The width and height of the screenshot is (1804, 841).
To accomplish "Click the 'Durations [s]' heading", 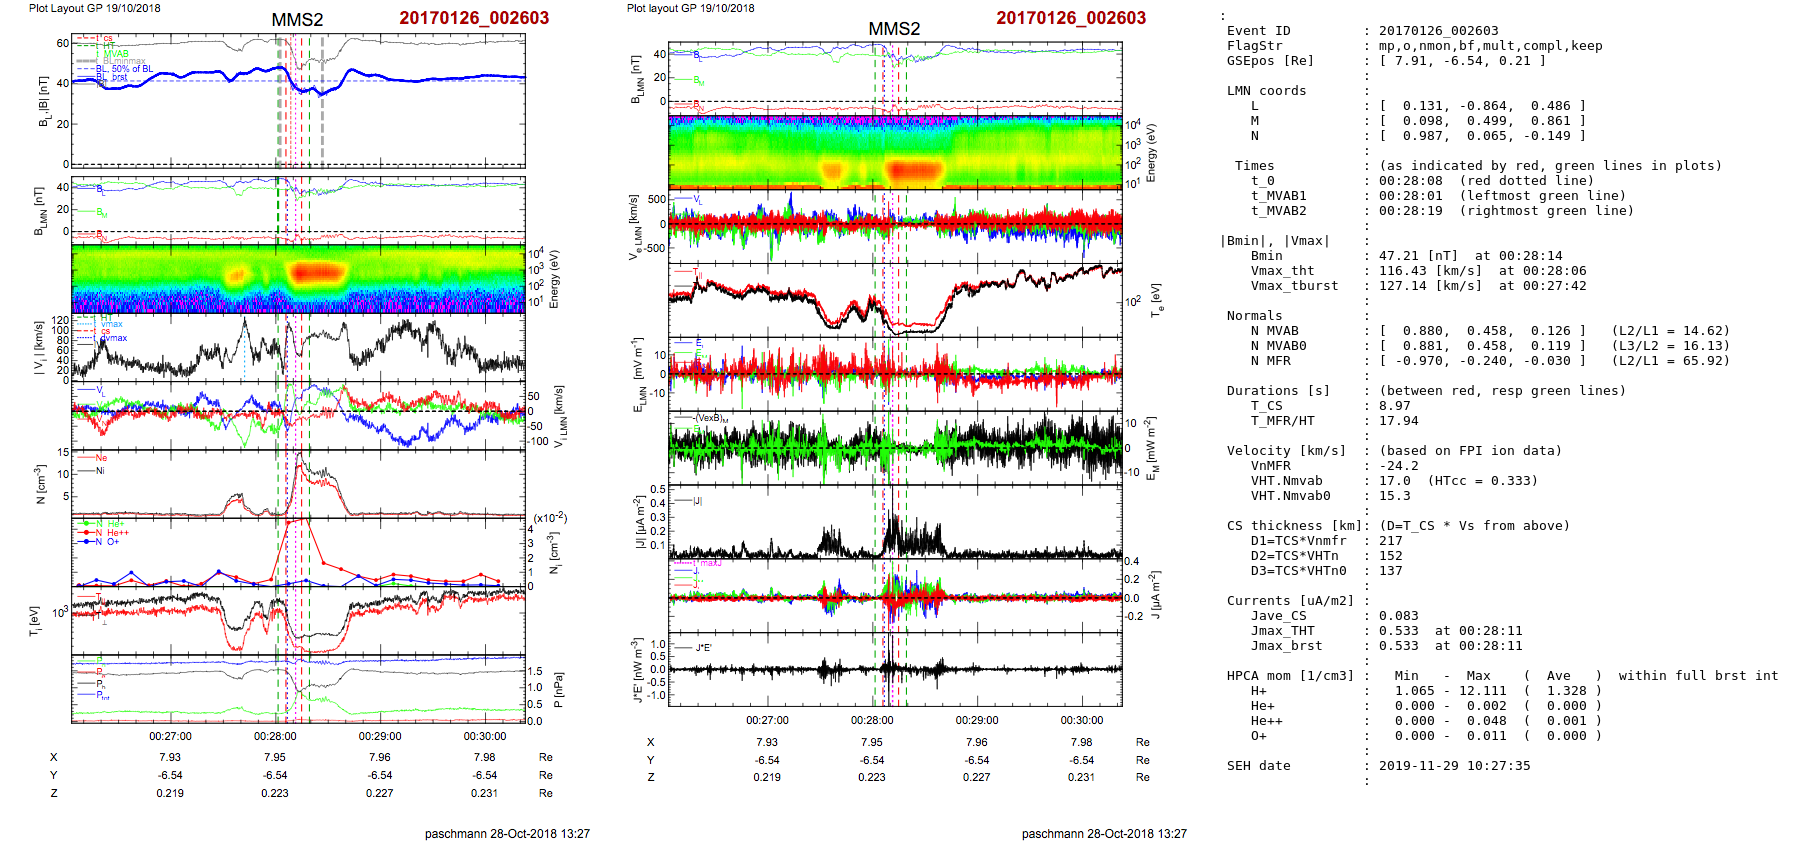I will [x=1278, y=391].
